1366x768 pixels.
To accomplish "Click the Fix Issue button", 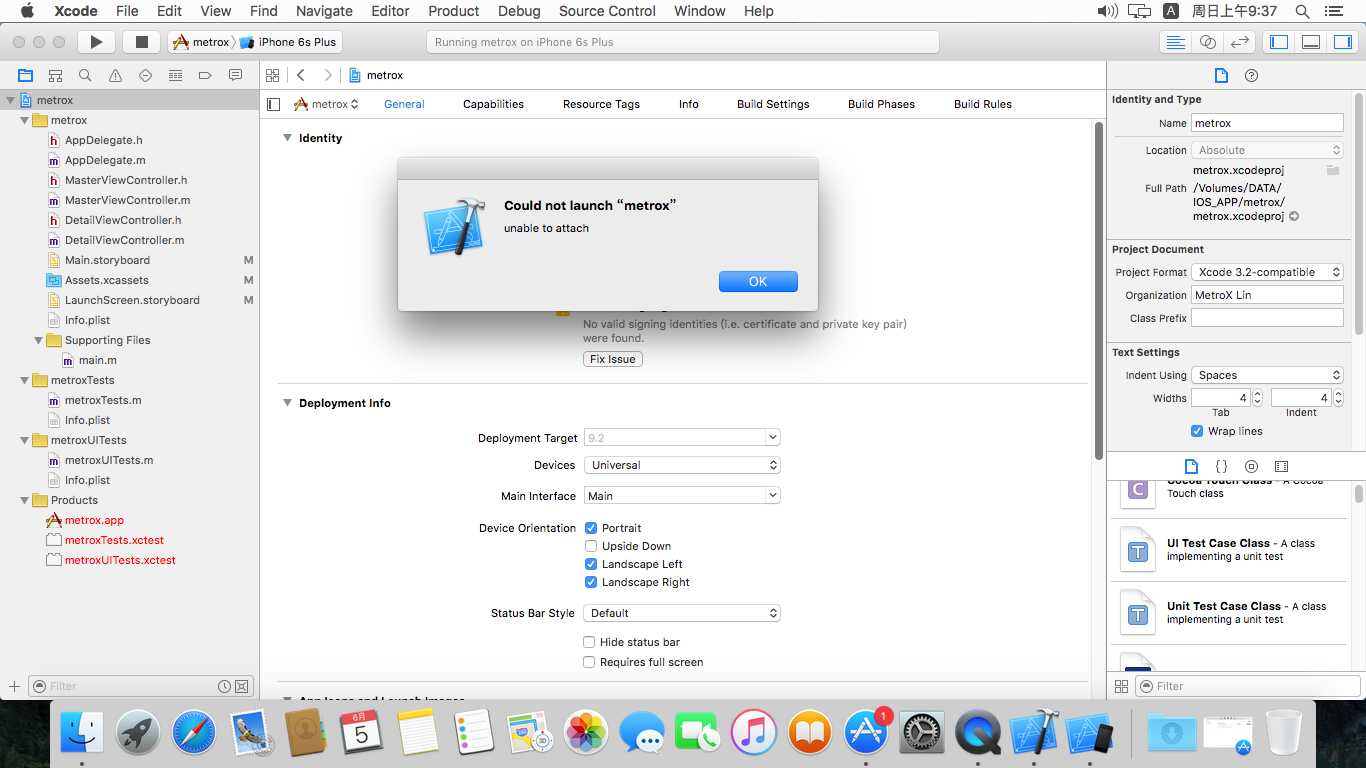I will point(613,359).
